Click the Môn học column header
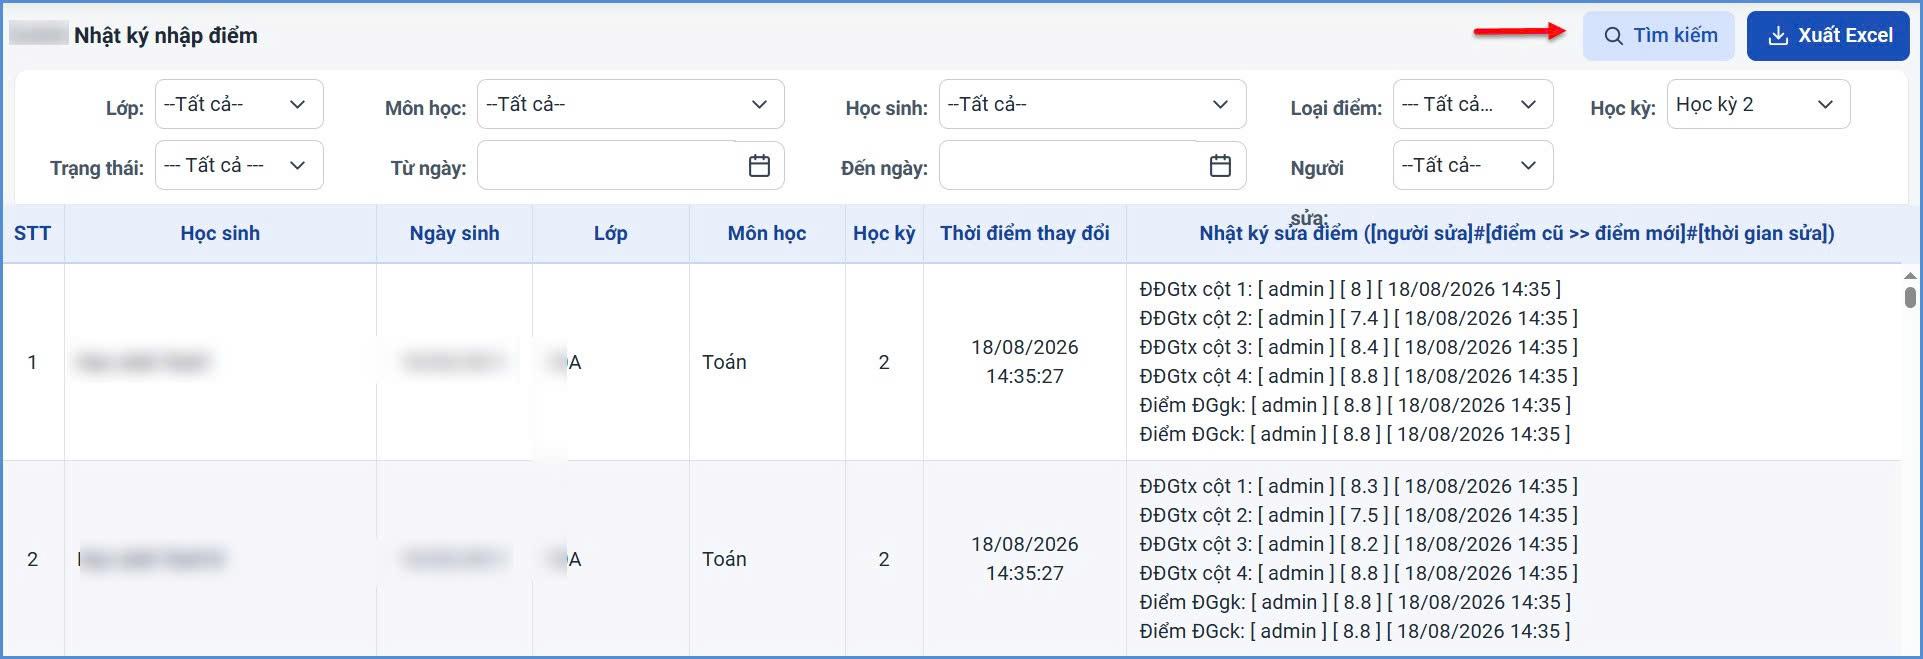The width and height of the screenshot is (1923, 659). [x=767, y=234]
